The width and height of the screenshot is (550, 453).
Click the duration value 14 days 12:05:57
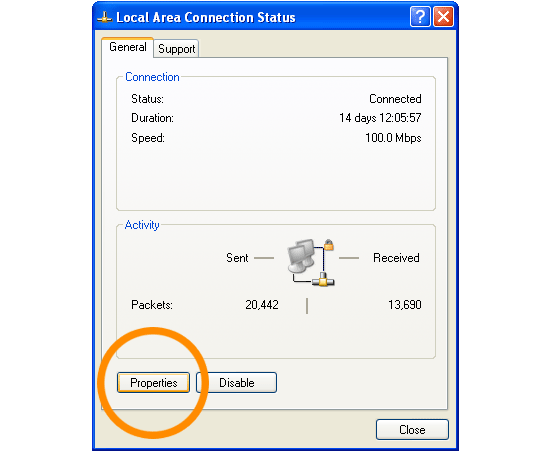[380, 118]
